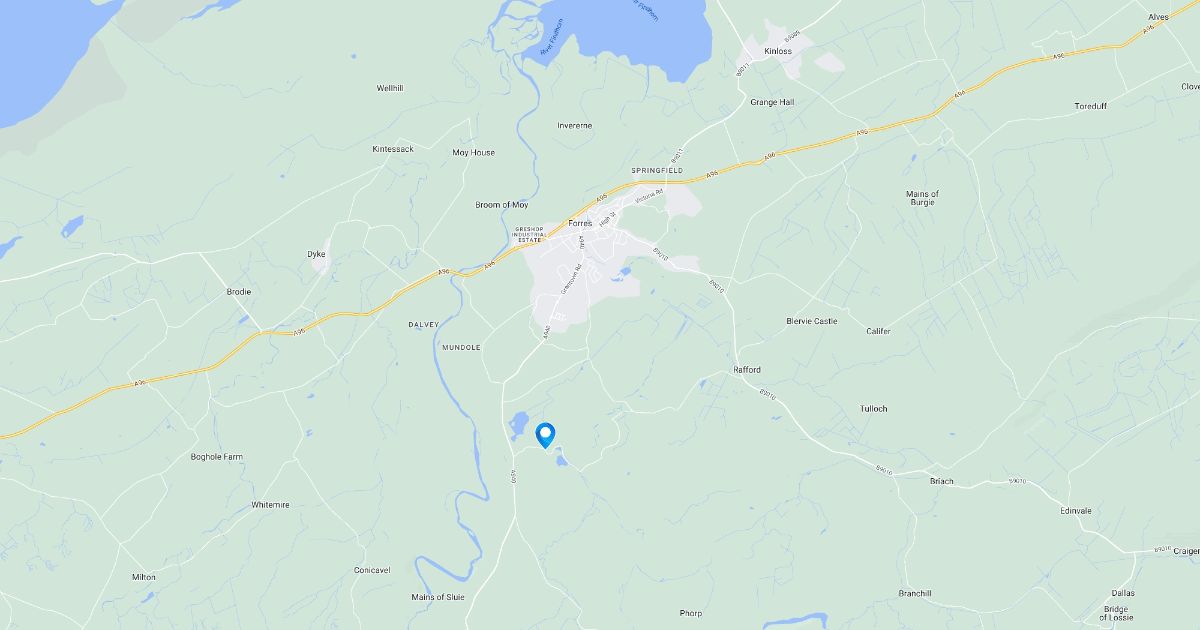This screenshot has width=1200, height=630.
Task: Click the Whitemire place label
Action: (x=271, y=505)
